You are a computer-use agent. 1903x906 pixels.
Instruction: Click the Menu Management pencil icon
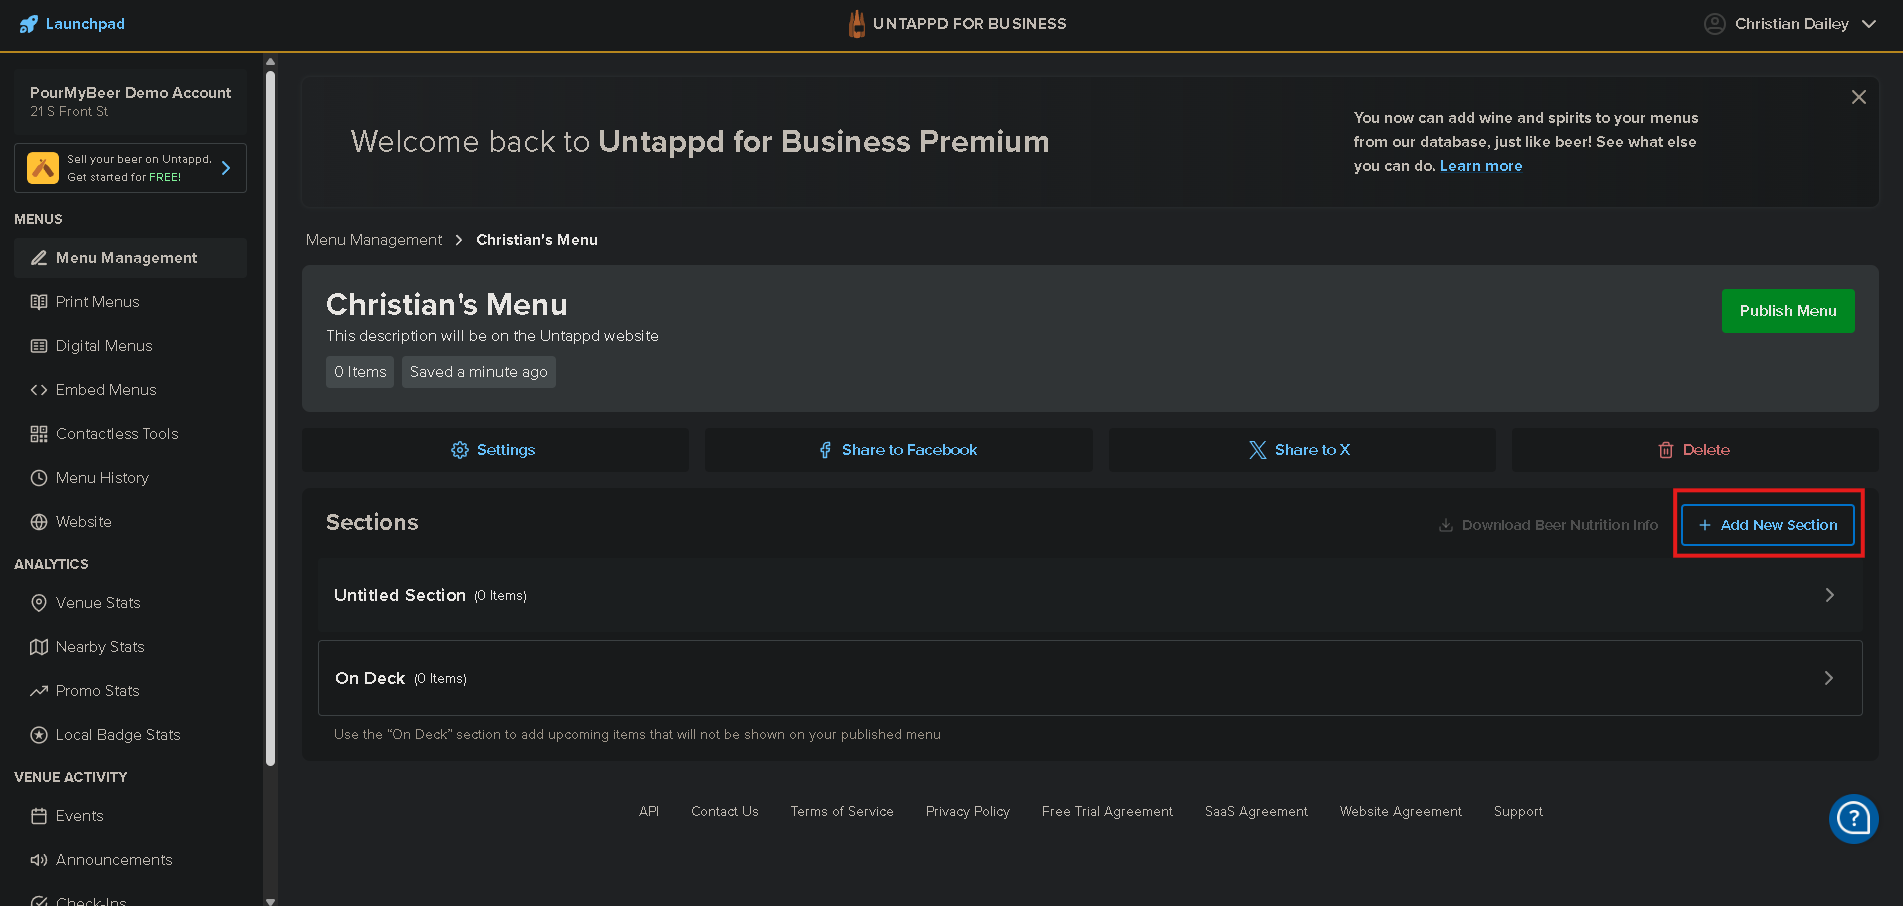click(x=39, y=258)
